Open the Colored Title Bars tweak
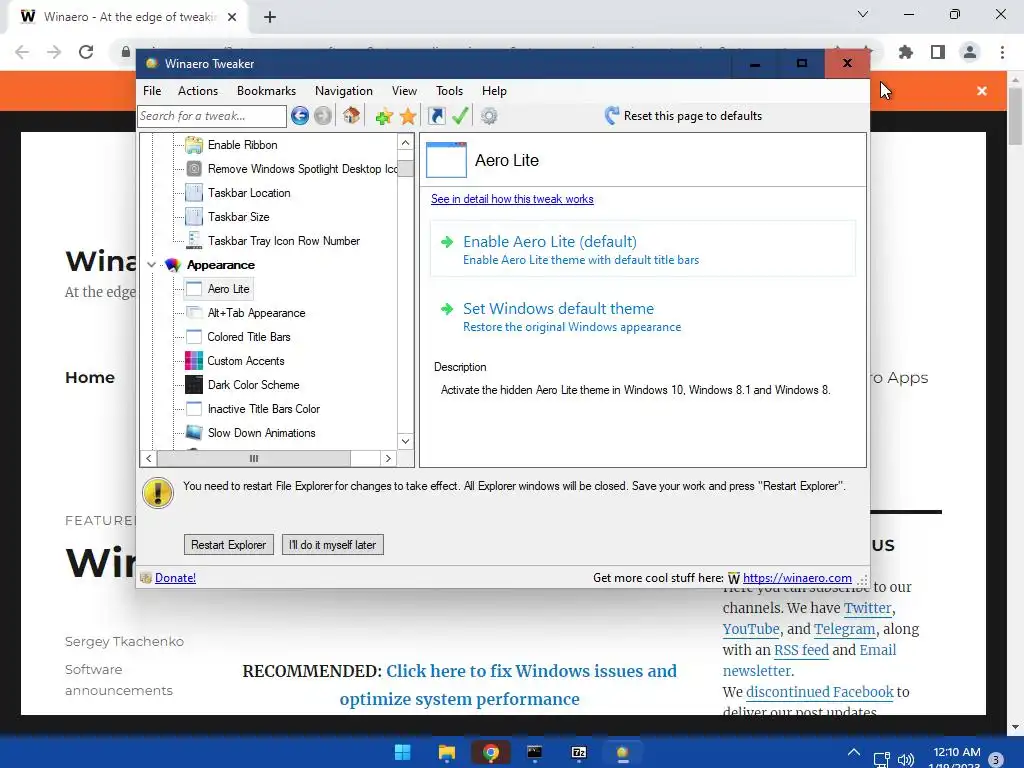 (x=249, y=337)
